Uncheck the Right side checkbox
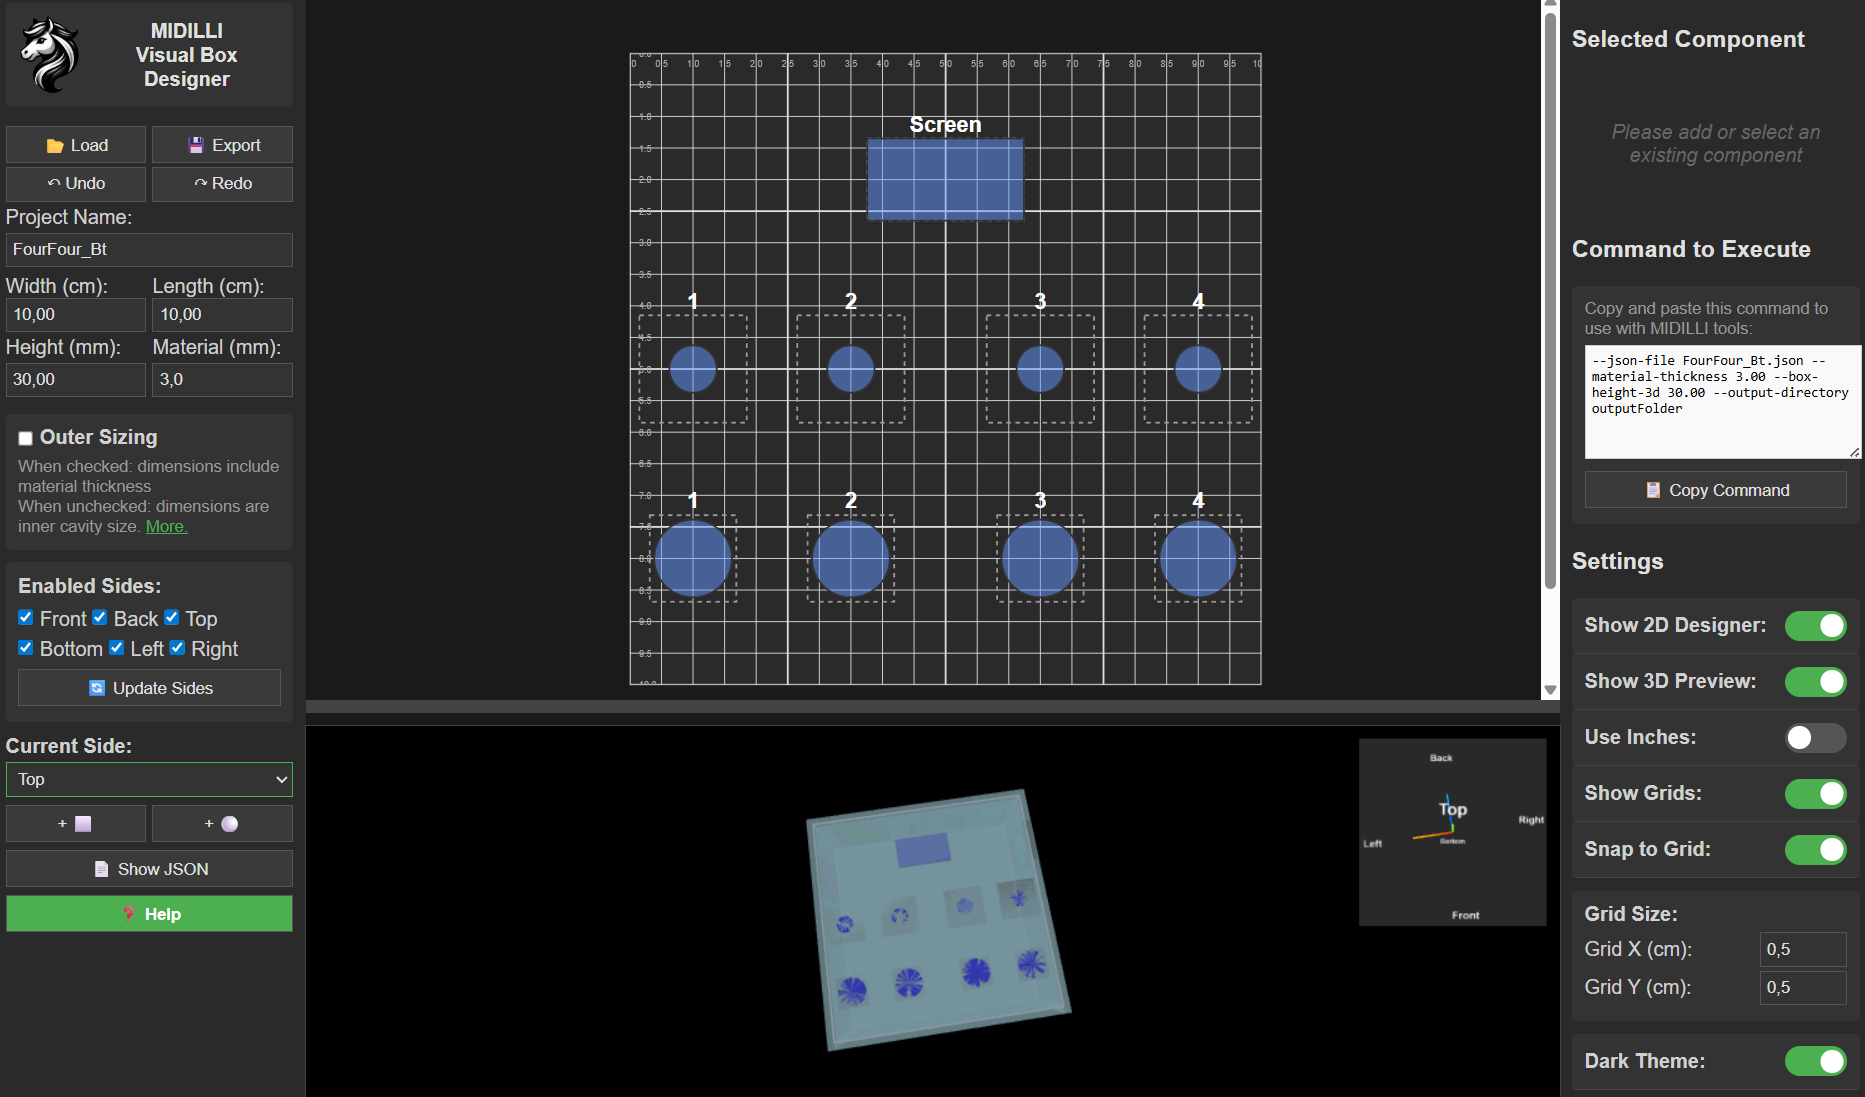1865x1097 pixels. [x=177, y=648]
